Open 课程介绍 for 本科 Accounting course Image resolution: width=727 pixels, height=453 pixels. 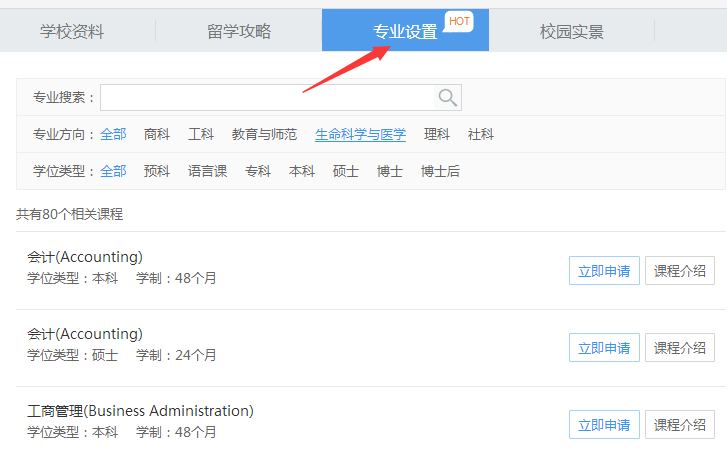coord(680,270)
